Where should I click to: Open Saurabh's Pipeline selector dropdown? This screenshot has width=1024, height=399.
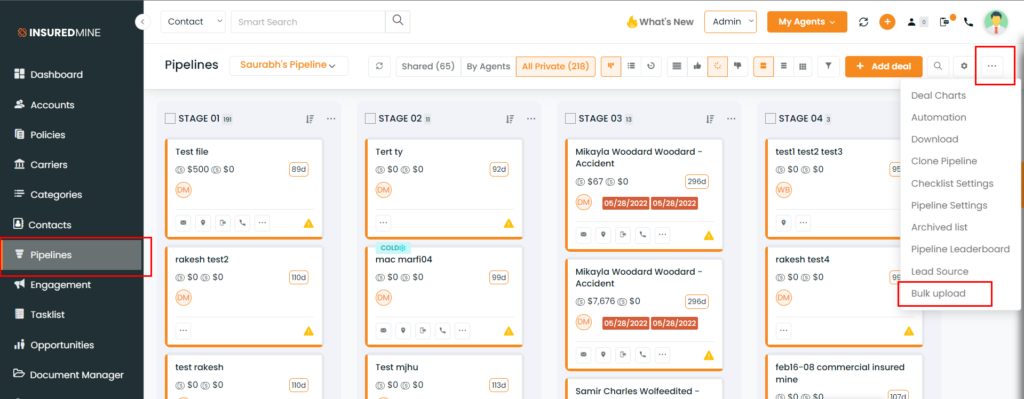pyautogui.click(x=288, y=65)
